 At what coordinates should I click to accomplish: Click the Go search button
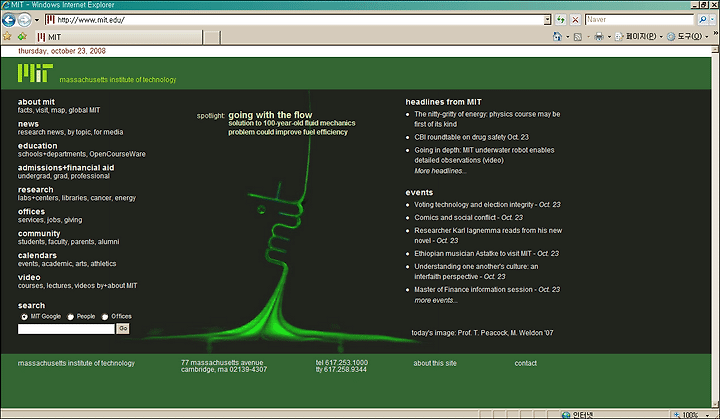123,328
